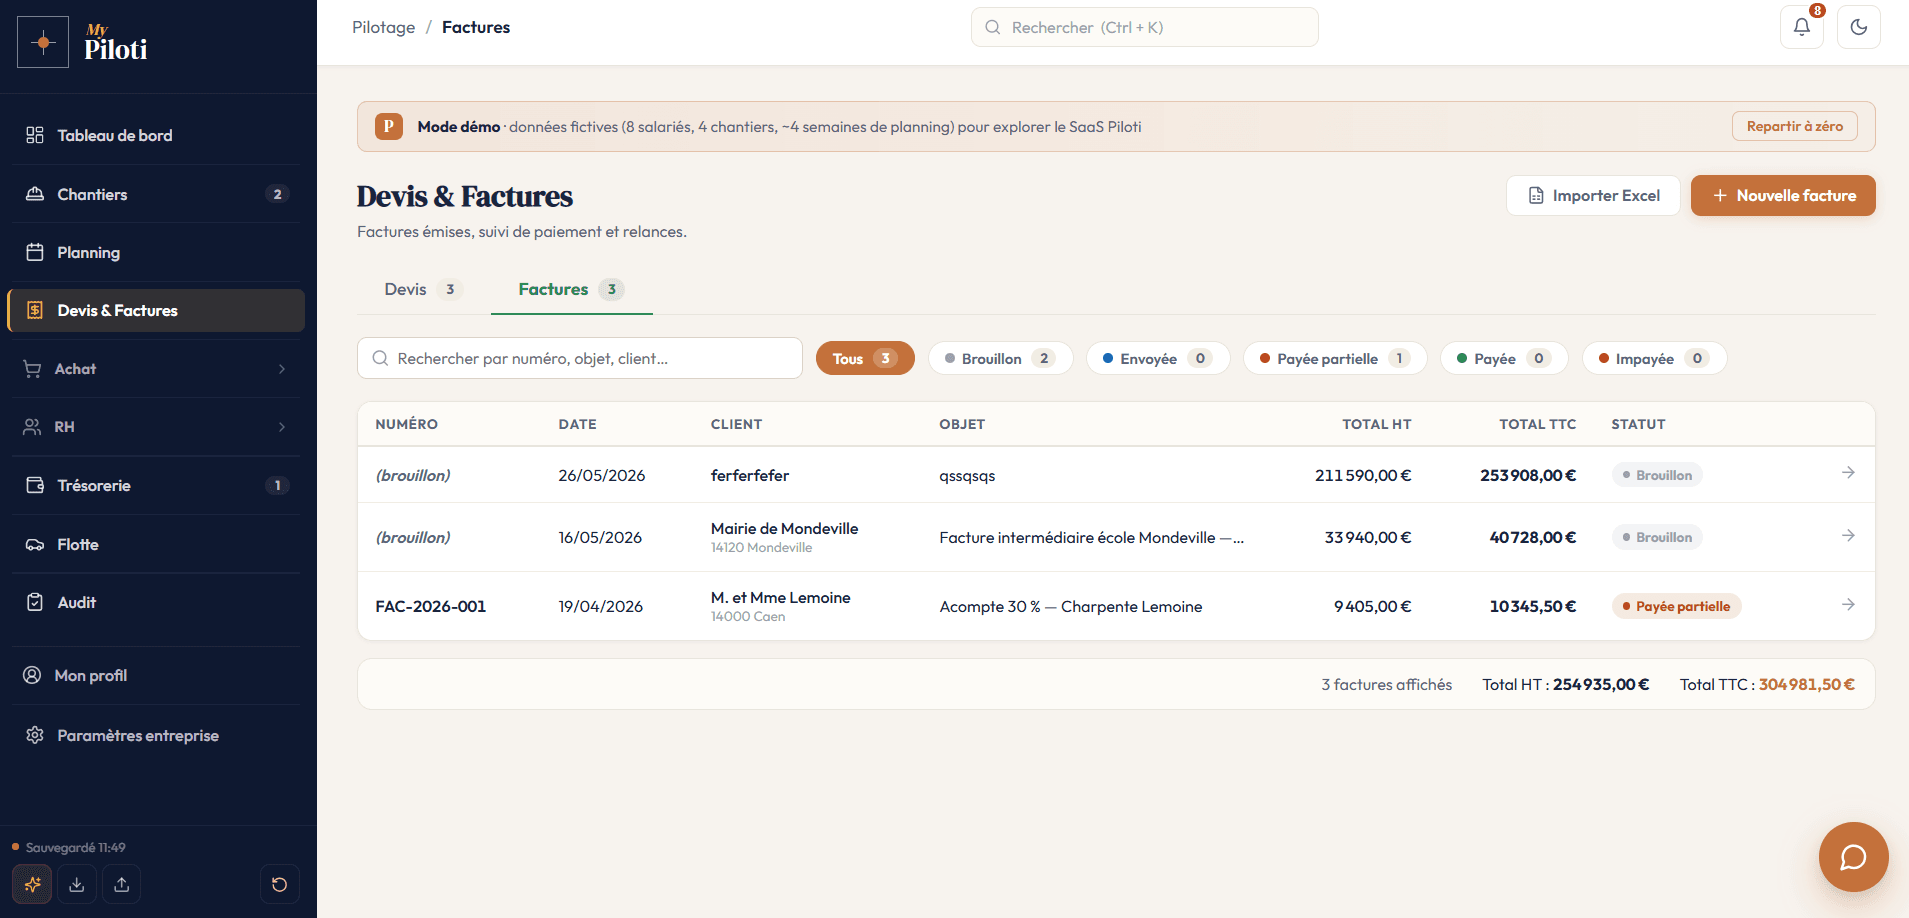This screenshot has width=1909, height=918.
Task: Filter by Payée partielle chip
Action: click(1335, 358)
